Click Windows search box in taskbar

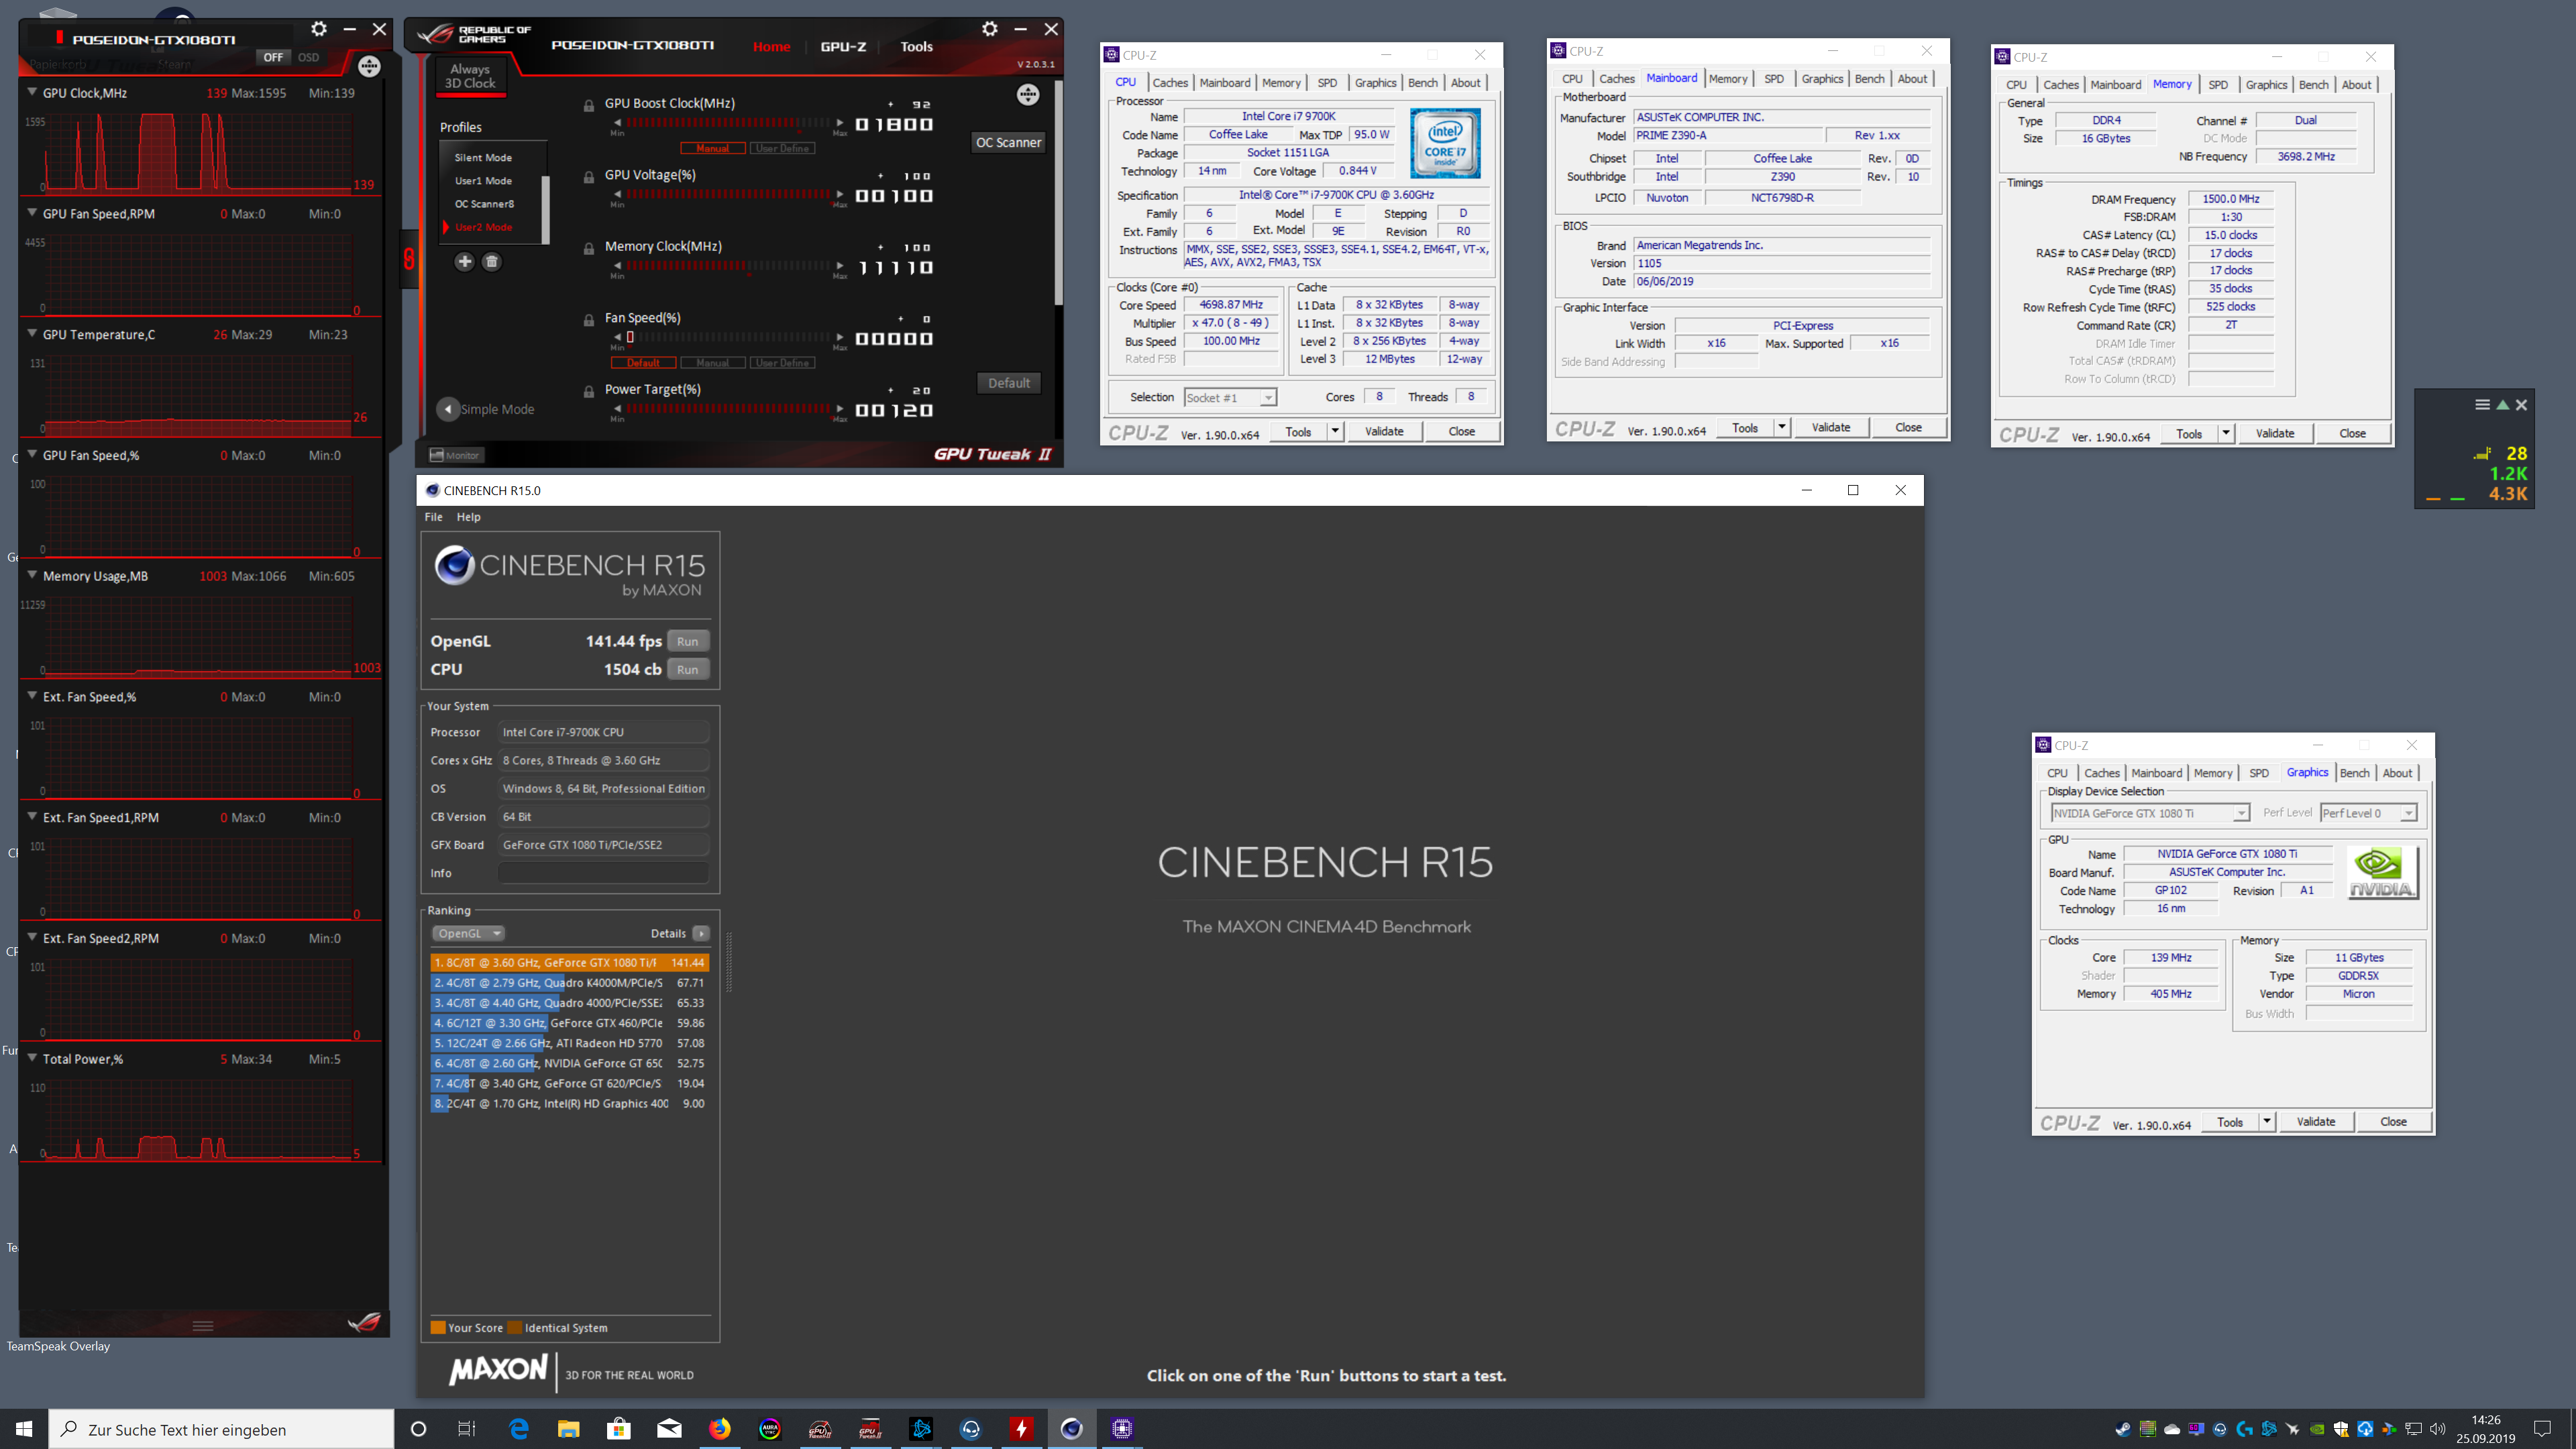point(221,1429)
